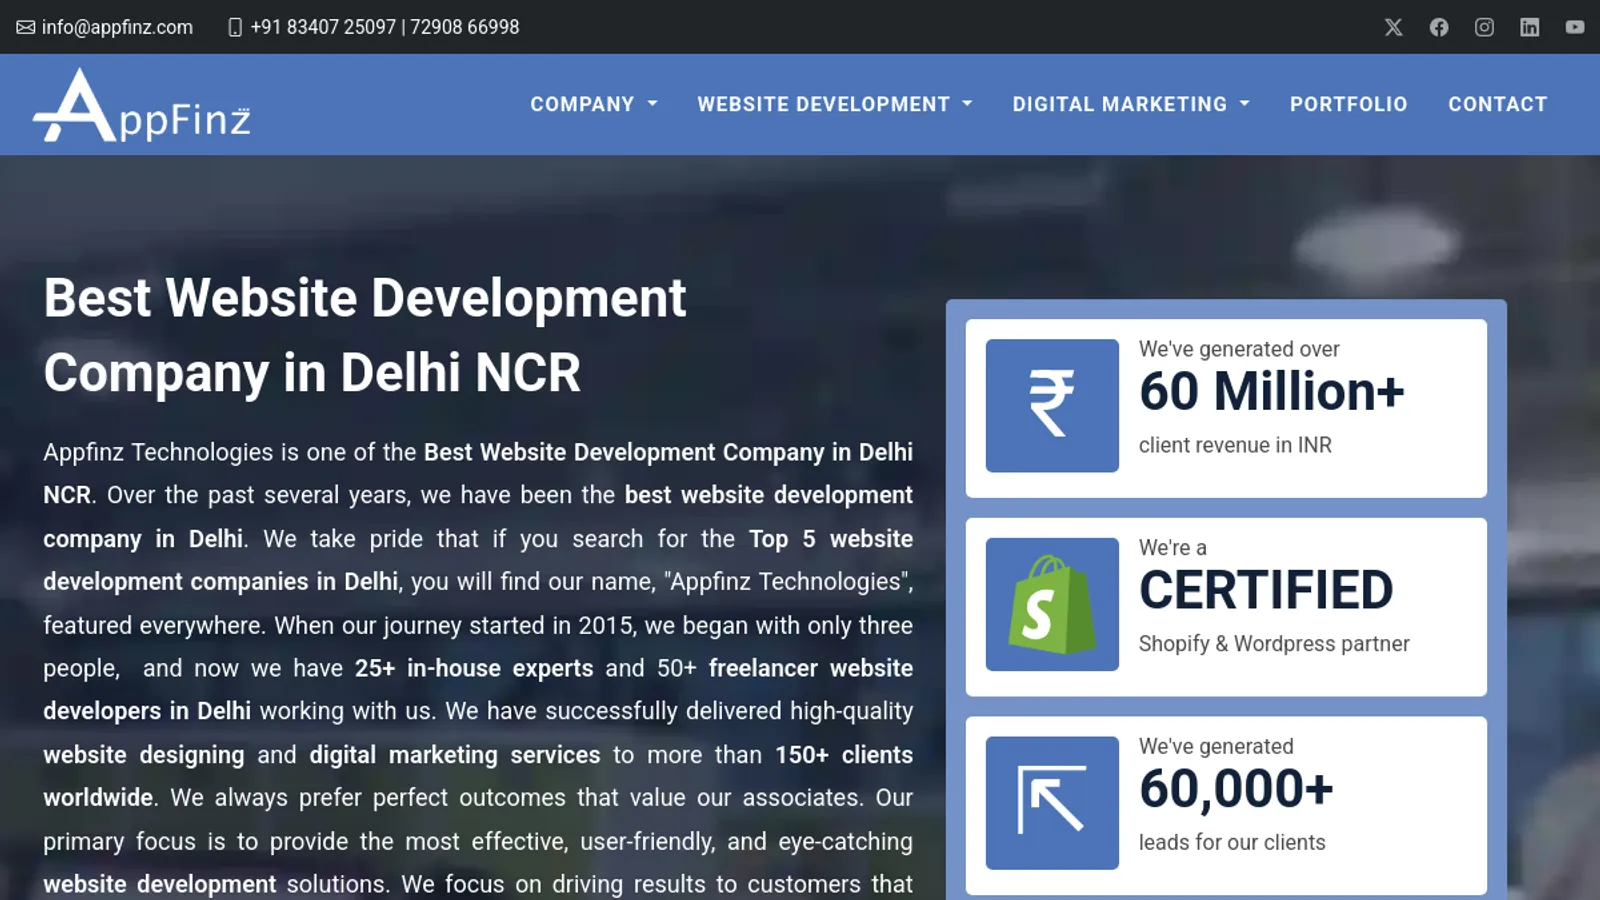Click the 'Best Website Development' headline
Image resolution: width=1600 pixels, height=900 pixels.
pyautogui.click(x=365, y=298)
